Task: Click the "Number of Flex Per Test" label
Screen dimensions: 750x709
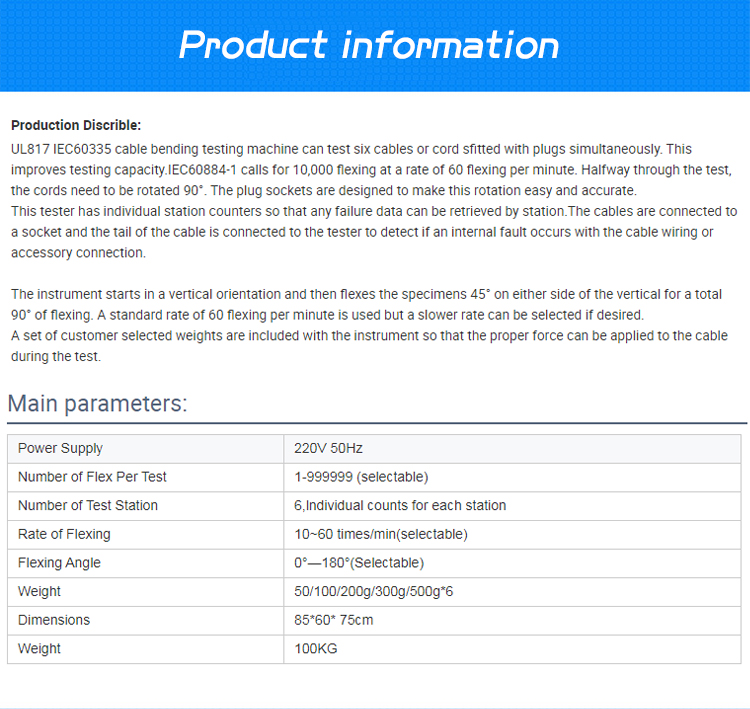Action: click(92, 477)
